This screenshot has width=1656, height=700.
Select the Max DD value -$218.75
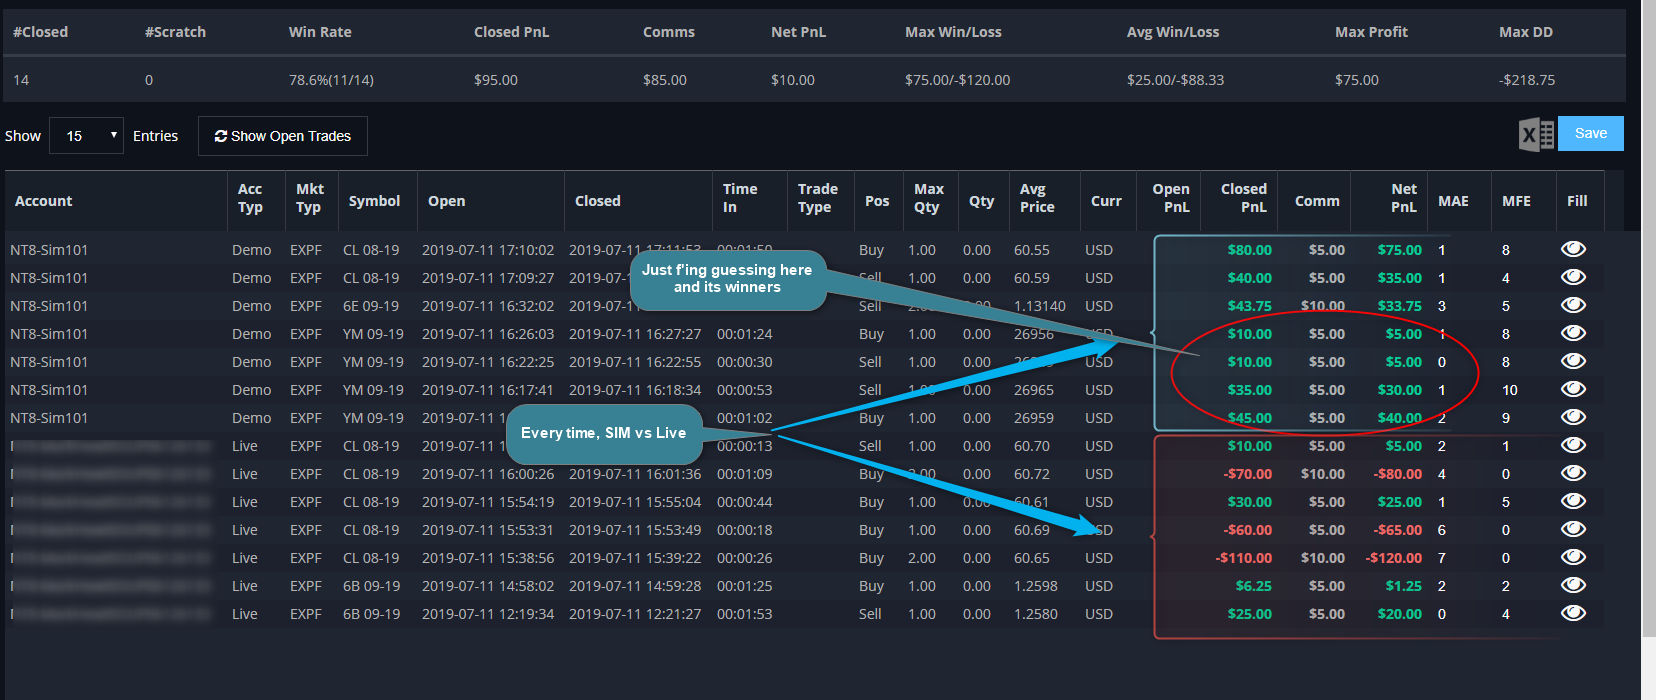point(1527,80)
